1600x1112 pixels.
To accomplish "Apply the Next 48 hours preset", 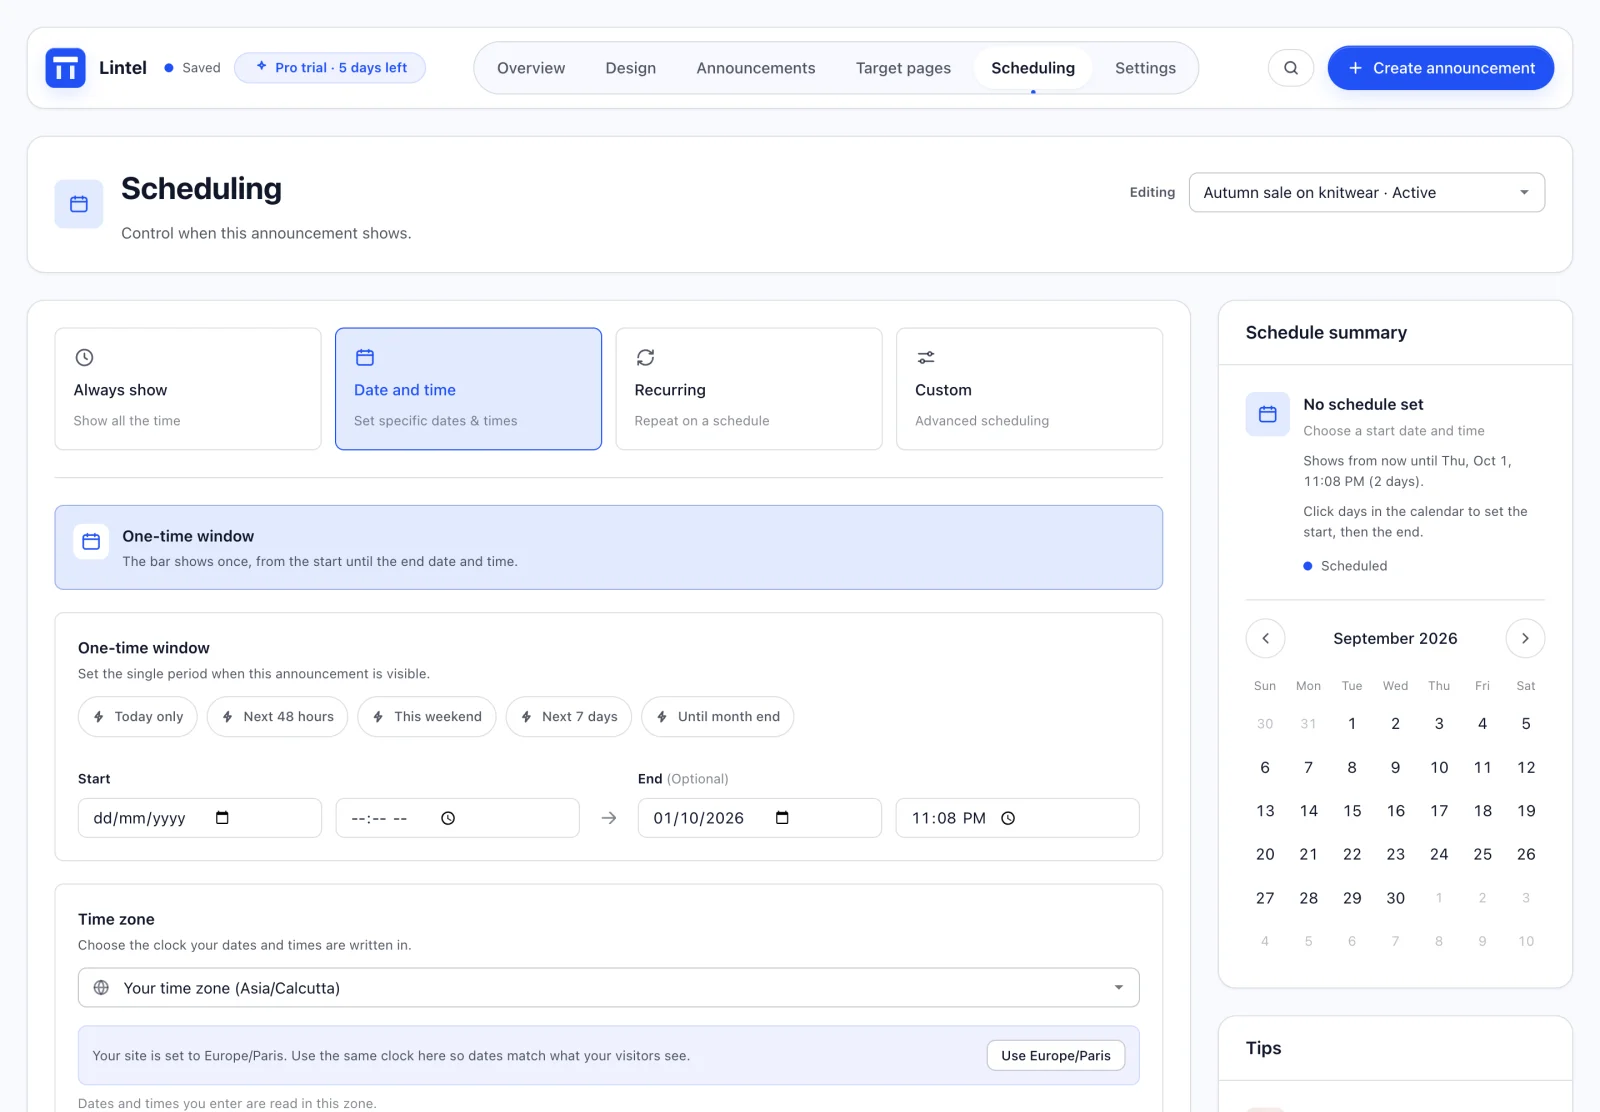I will coord(277,717).
